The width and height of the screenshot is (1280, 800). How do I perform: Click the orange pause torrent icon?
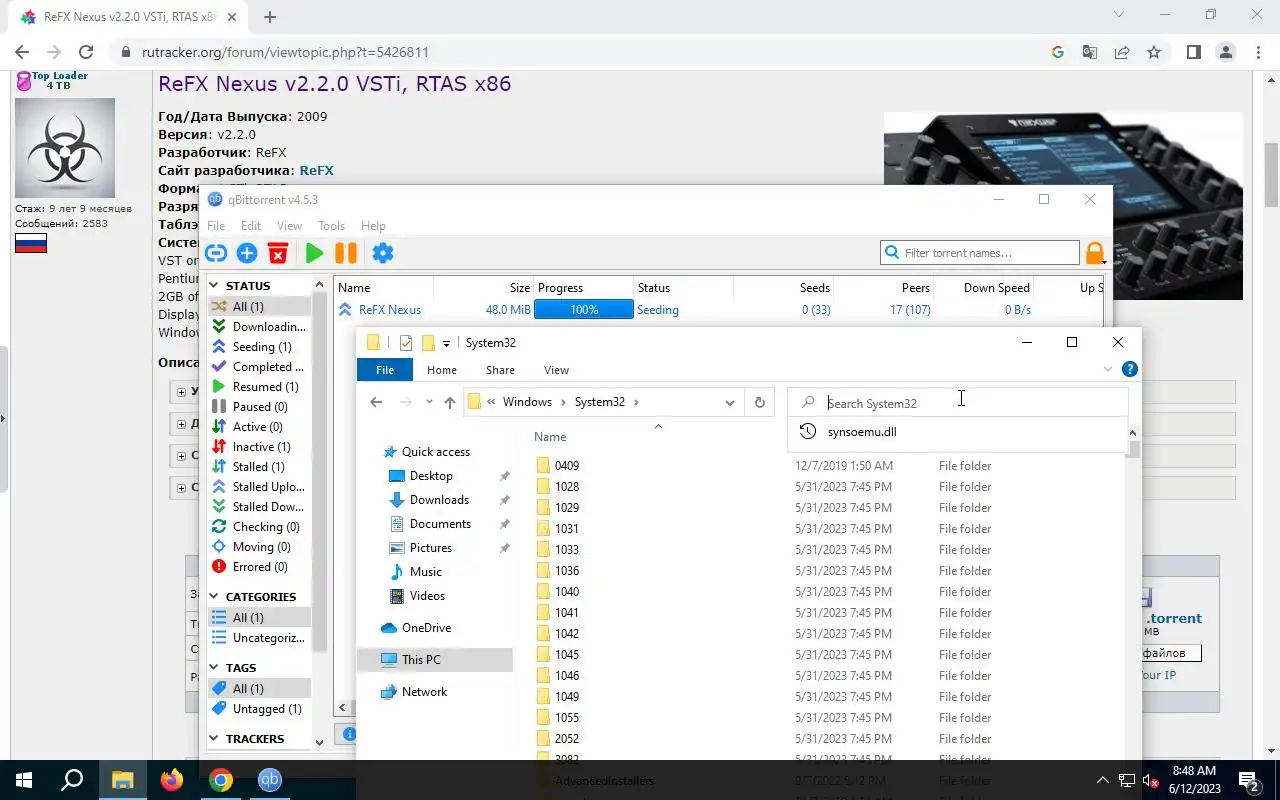346,253
